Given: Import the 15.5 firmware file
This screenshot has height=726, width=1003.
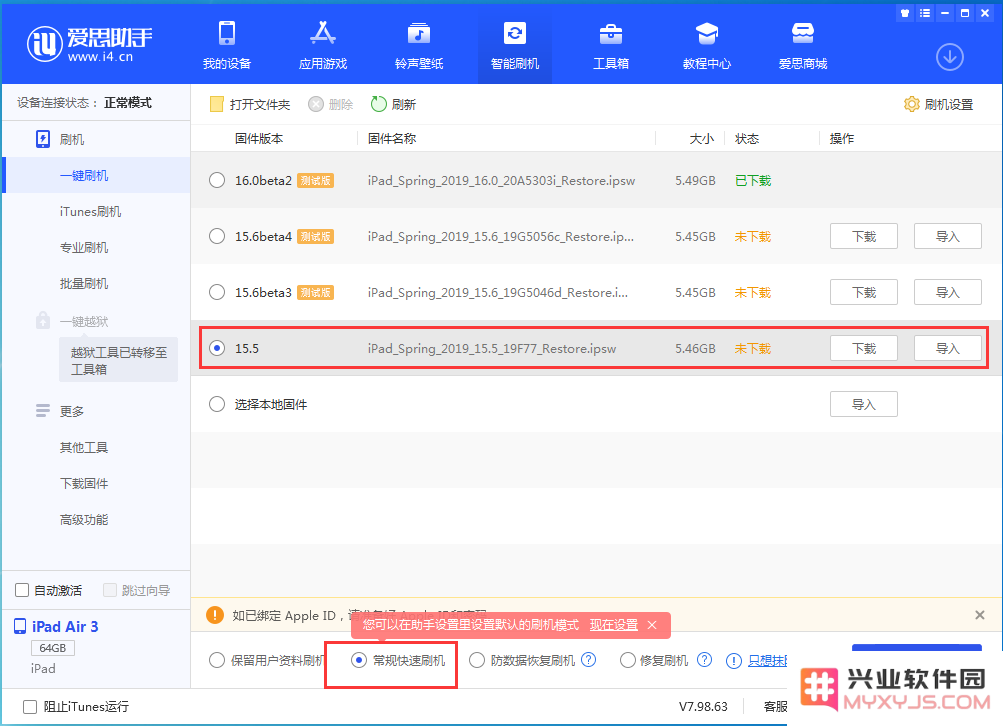Looking at the screenshot, I should coord(947,349).
